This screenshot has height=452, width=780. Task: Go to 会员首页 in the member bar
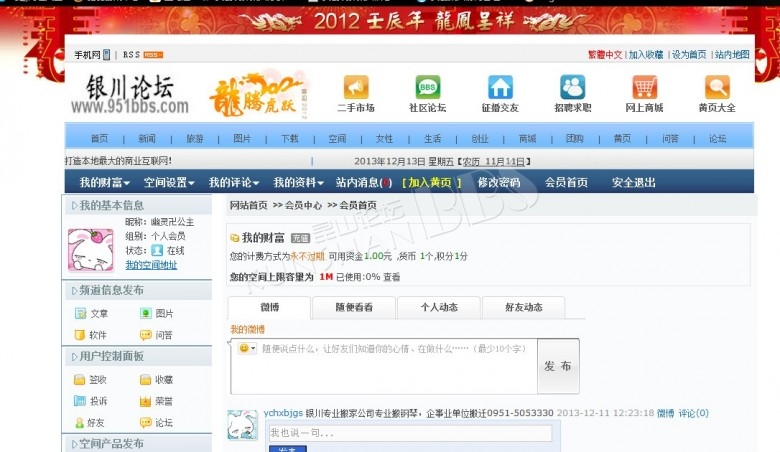pyautogui.click(x=566, y=182)
